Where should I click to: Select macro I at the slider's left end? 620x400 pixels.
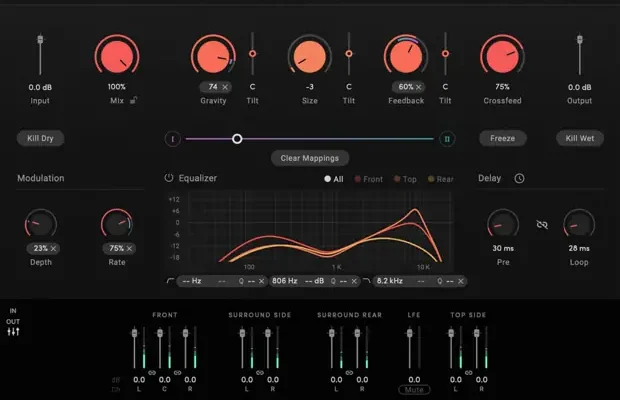click(171, 139)
